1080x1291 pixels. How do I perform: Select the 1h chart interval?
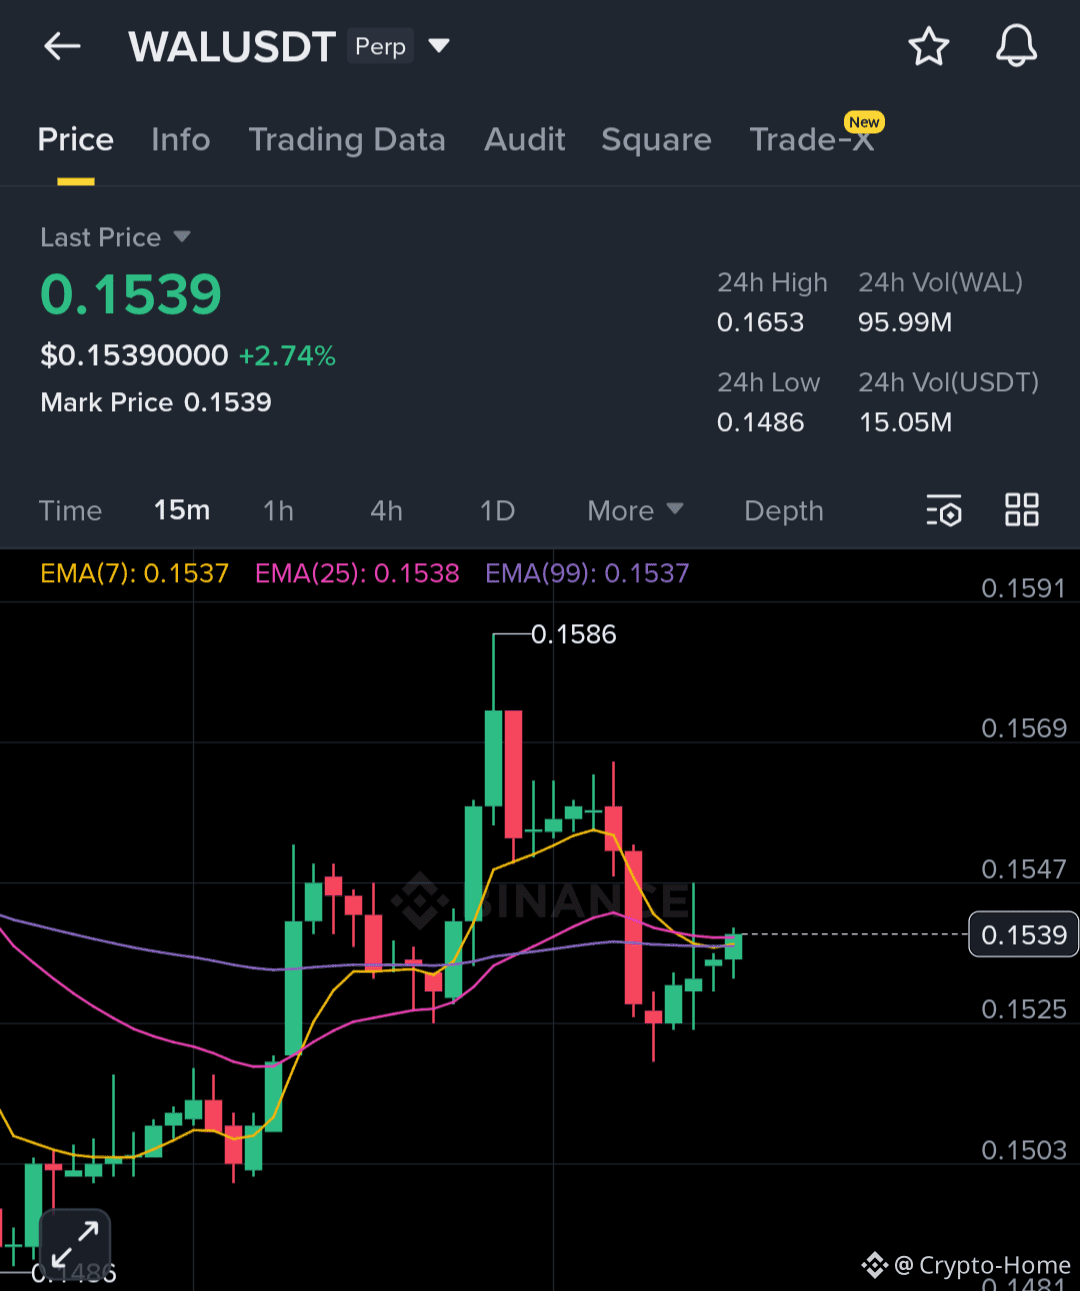point(278,511)
